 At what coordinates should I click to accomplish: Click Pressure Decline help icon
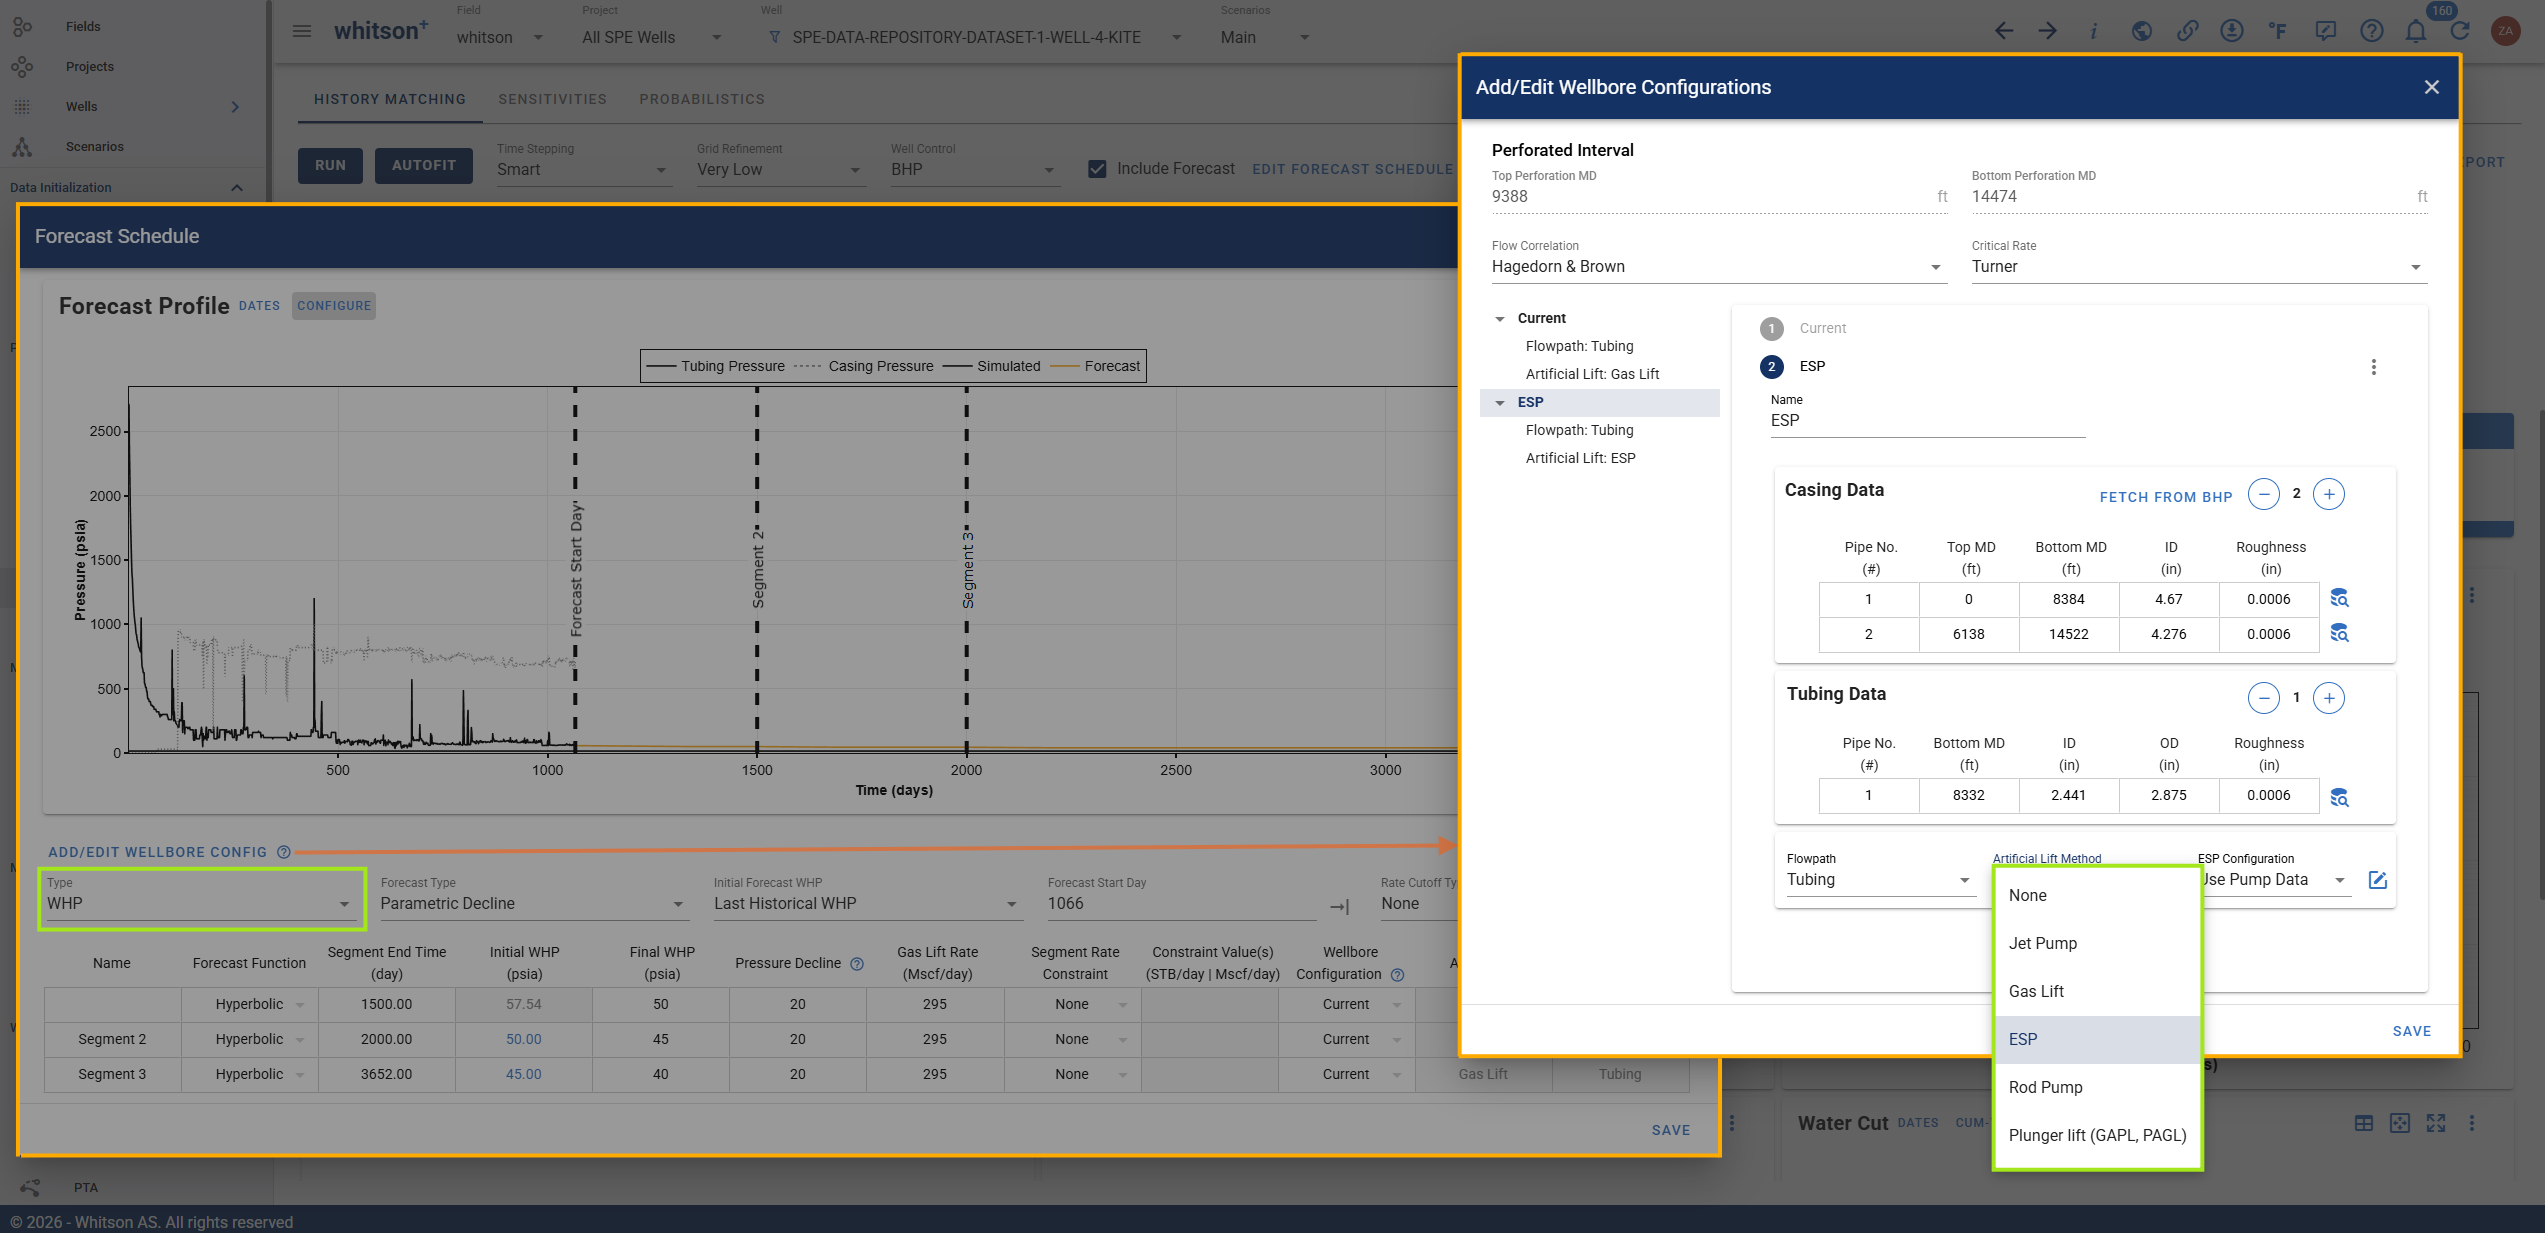[857, 964]
